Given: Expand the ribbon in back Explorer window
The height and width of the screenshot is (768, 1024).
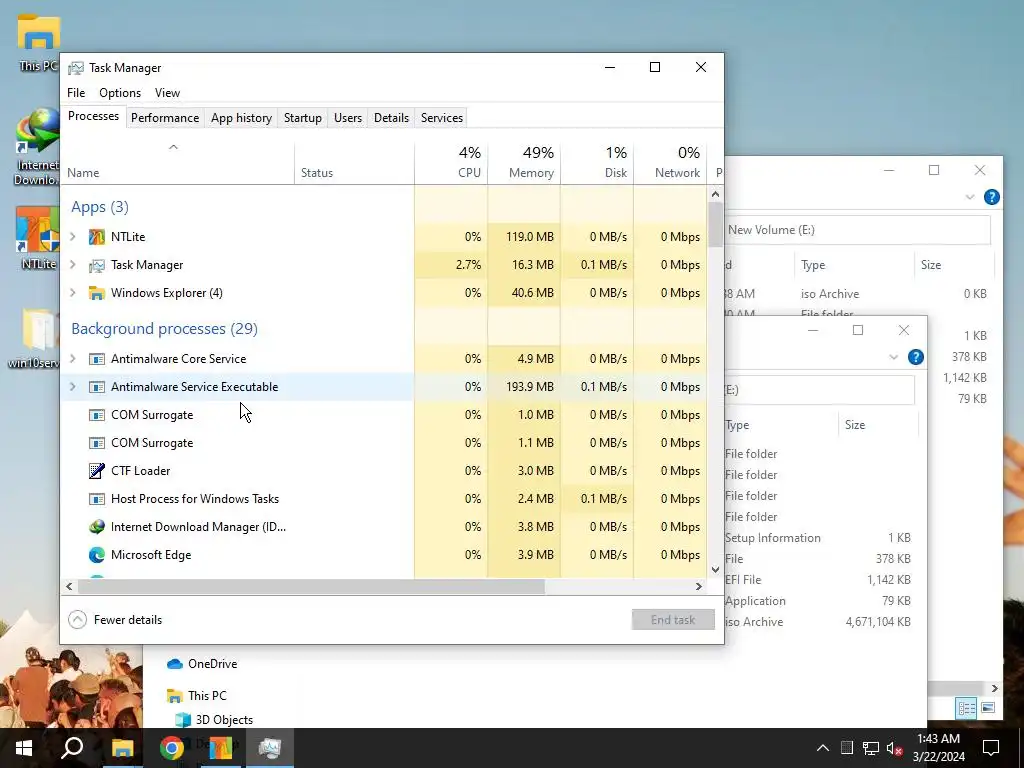Looking at the screenshot, I should tap(970, 197).
